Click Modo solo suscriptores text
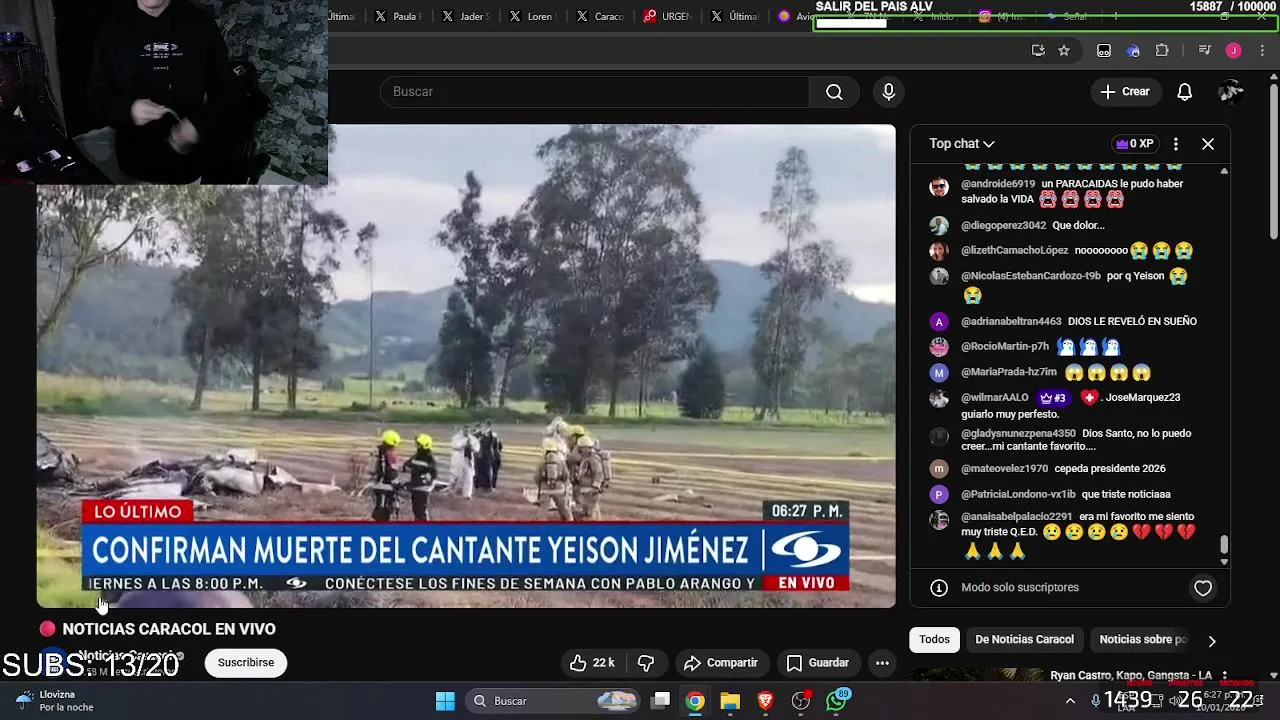The width and height of the screenshot is (1280, 720). 1020,588
